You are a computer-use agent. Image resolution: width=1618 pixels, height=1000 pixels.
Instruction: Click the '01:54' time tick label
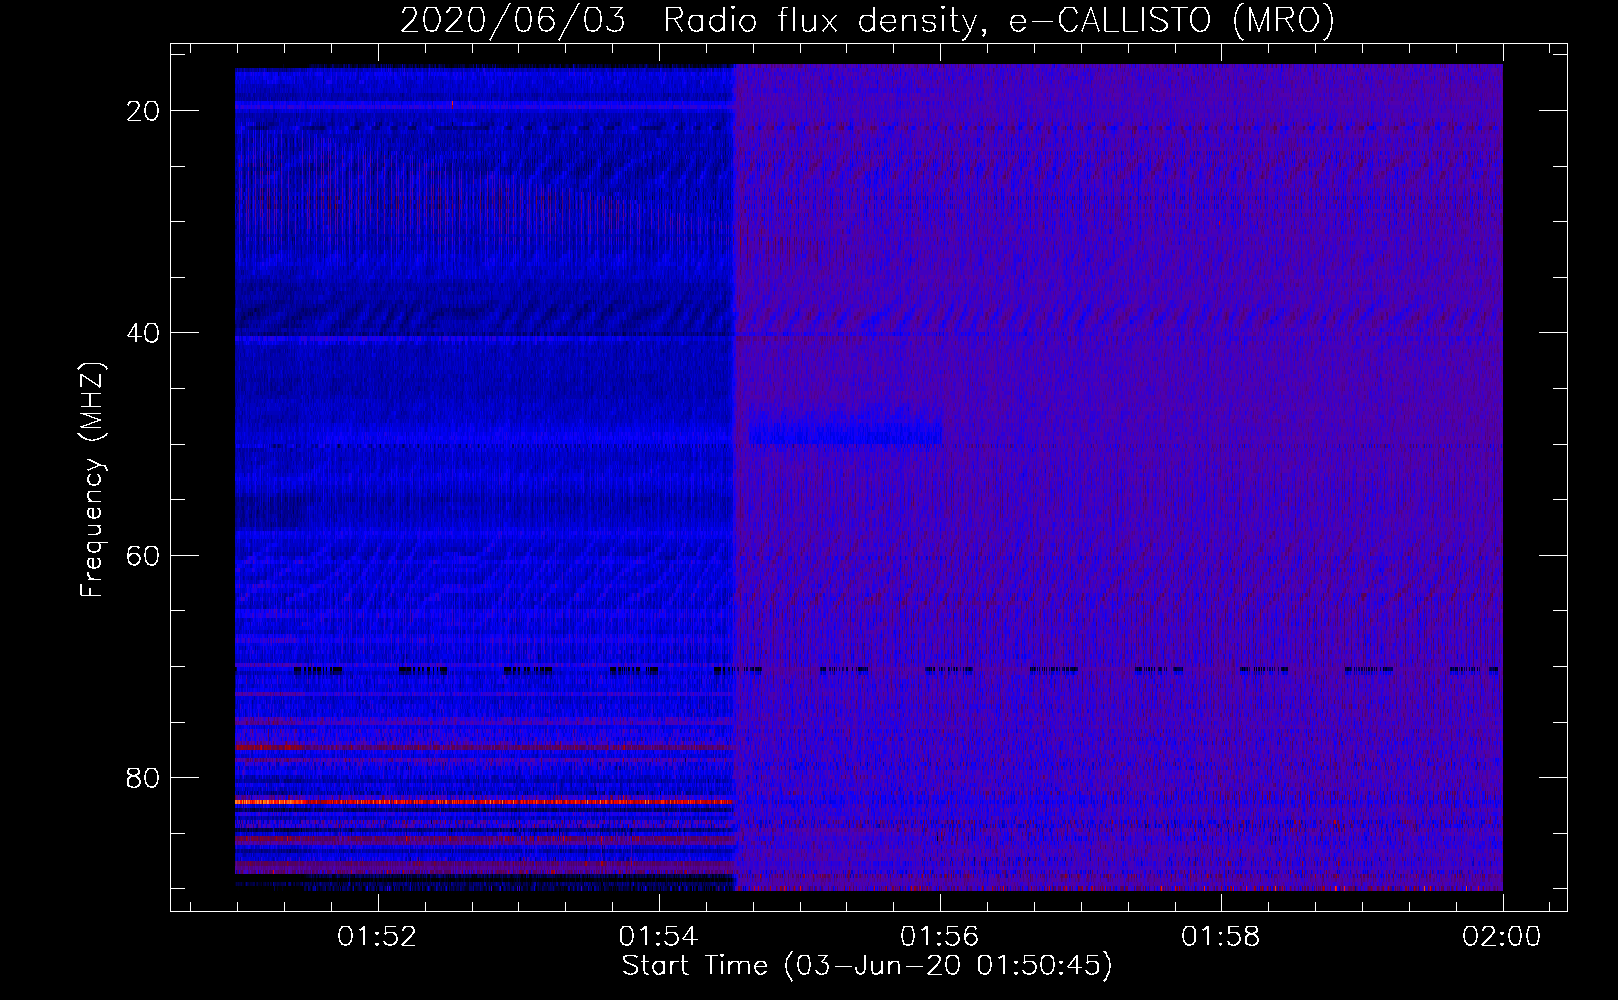click(659, 937)
